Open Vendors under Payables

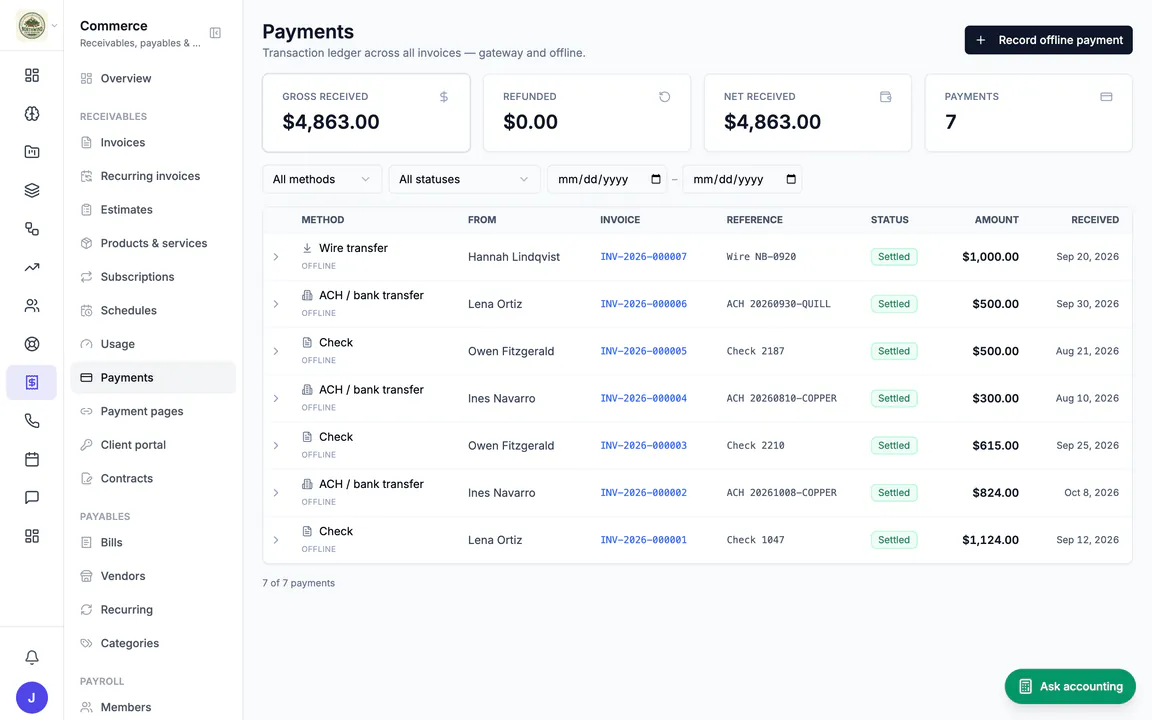153,576
